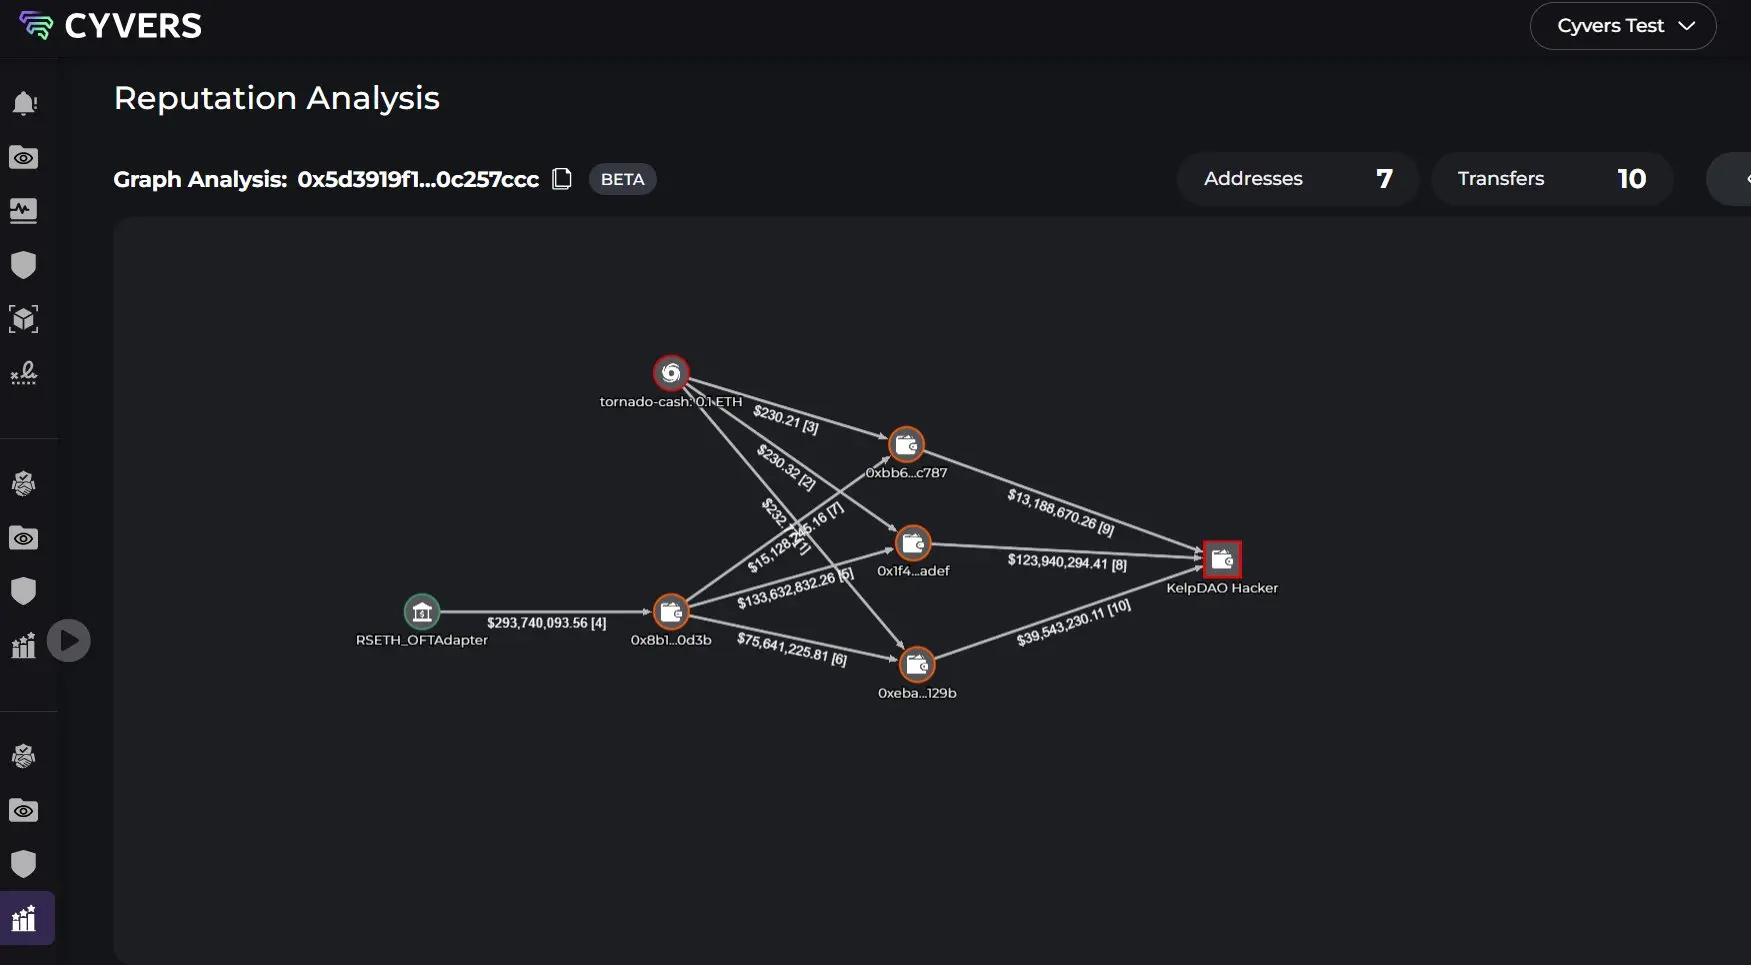Click the BETA badge next to the address
1751x965 pixels.
(x=622, y=179)
